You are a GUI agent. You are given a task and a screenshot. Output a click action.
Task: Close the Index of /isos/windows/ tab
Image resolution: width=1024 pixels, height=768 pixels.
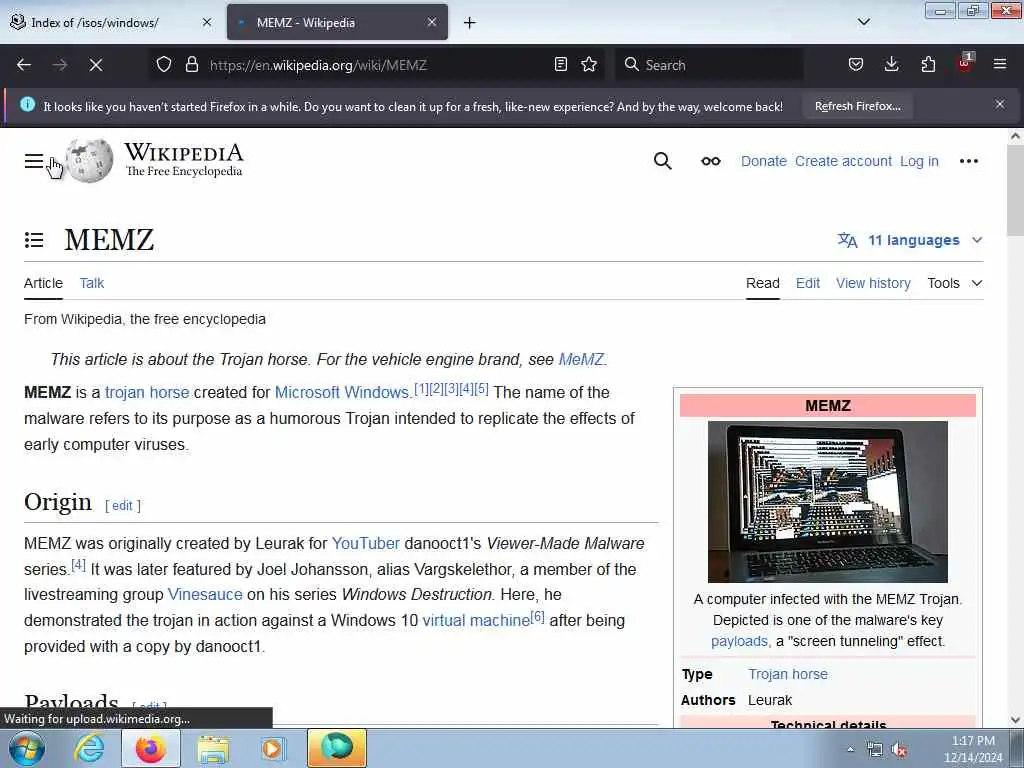click(x=207, y=22)
